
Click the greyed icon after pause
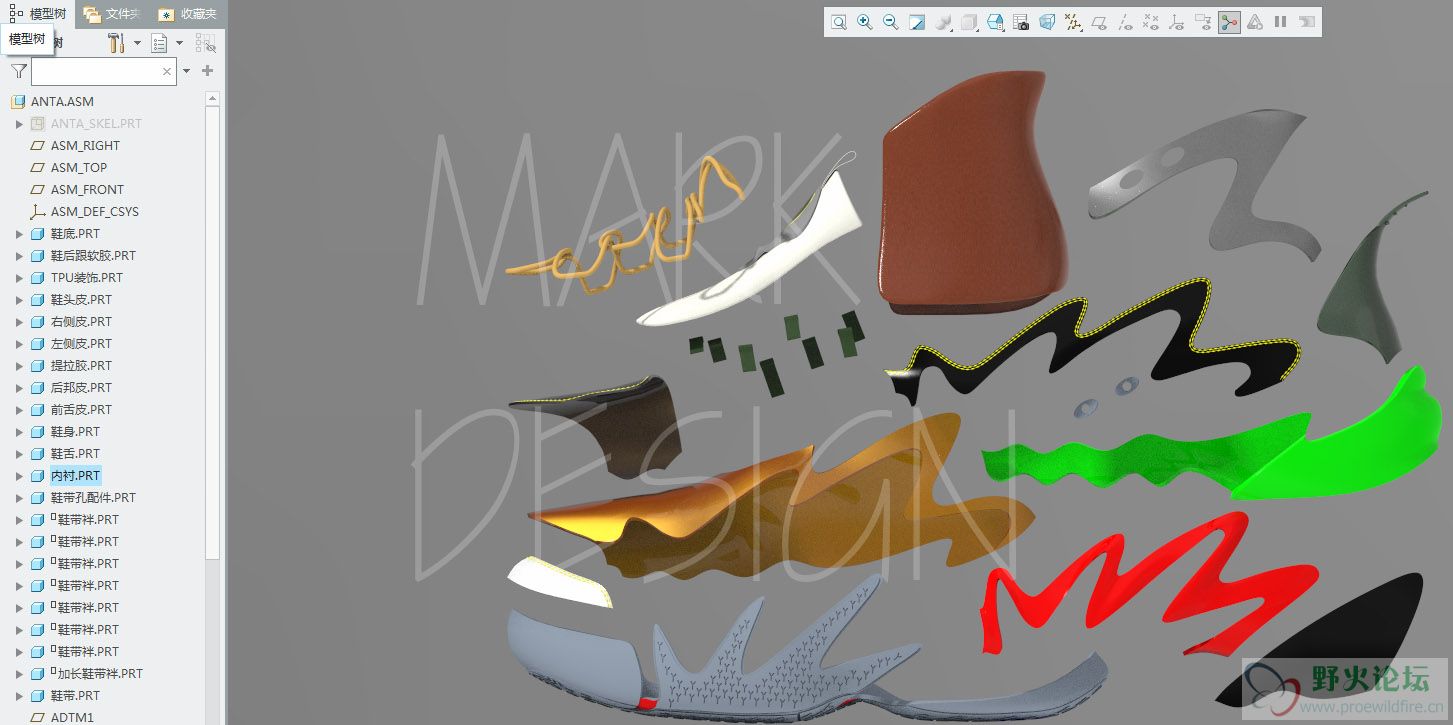[x=1306, y=22]
